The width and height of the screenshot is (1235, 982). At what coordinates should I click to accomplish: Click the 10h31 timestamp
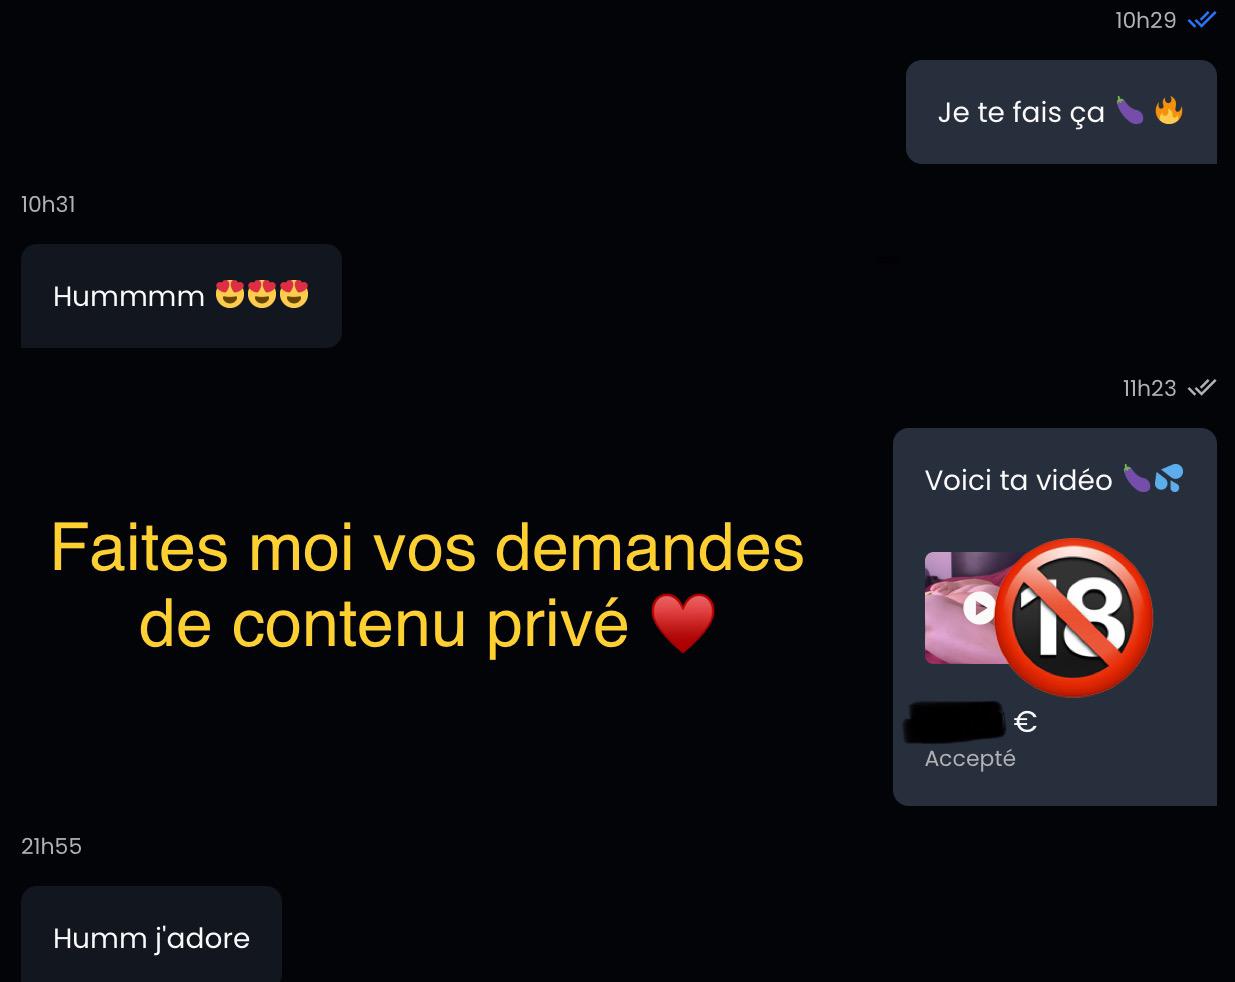48,204
